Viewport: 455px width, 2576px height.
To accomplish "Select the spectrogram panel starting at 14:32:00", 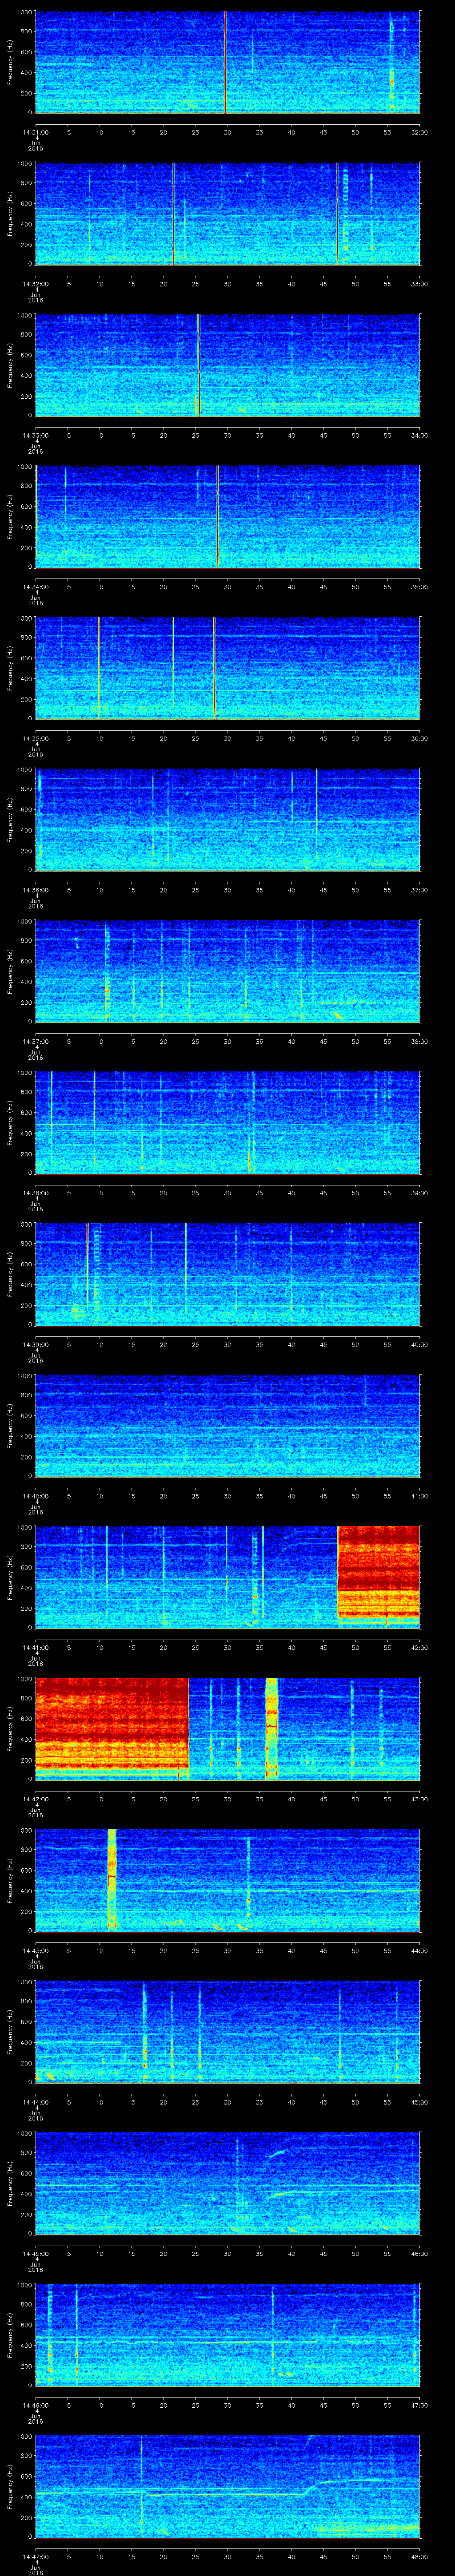I will point(228,214).
